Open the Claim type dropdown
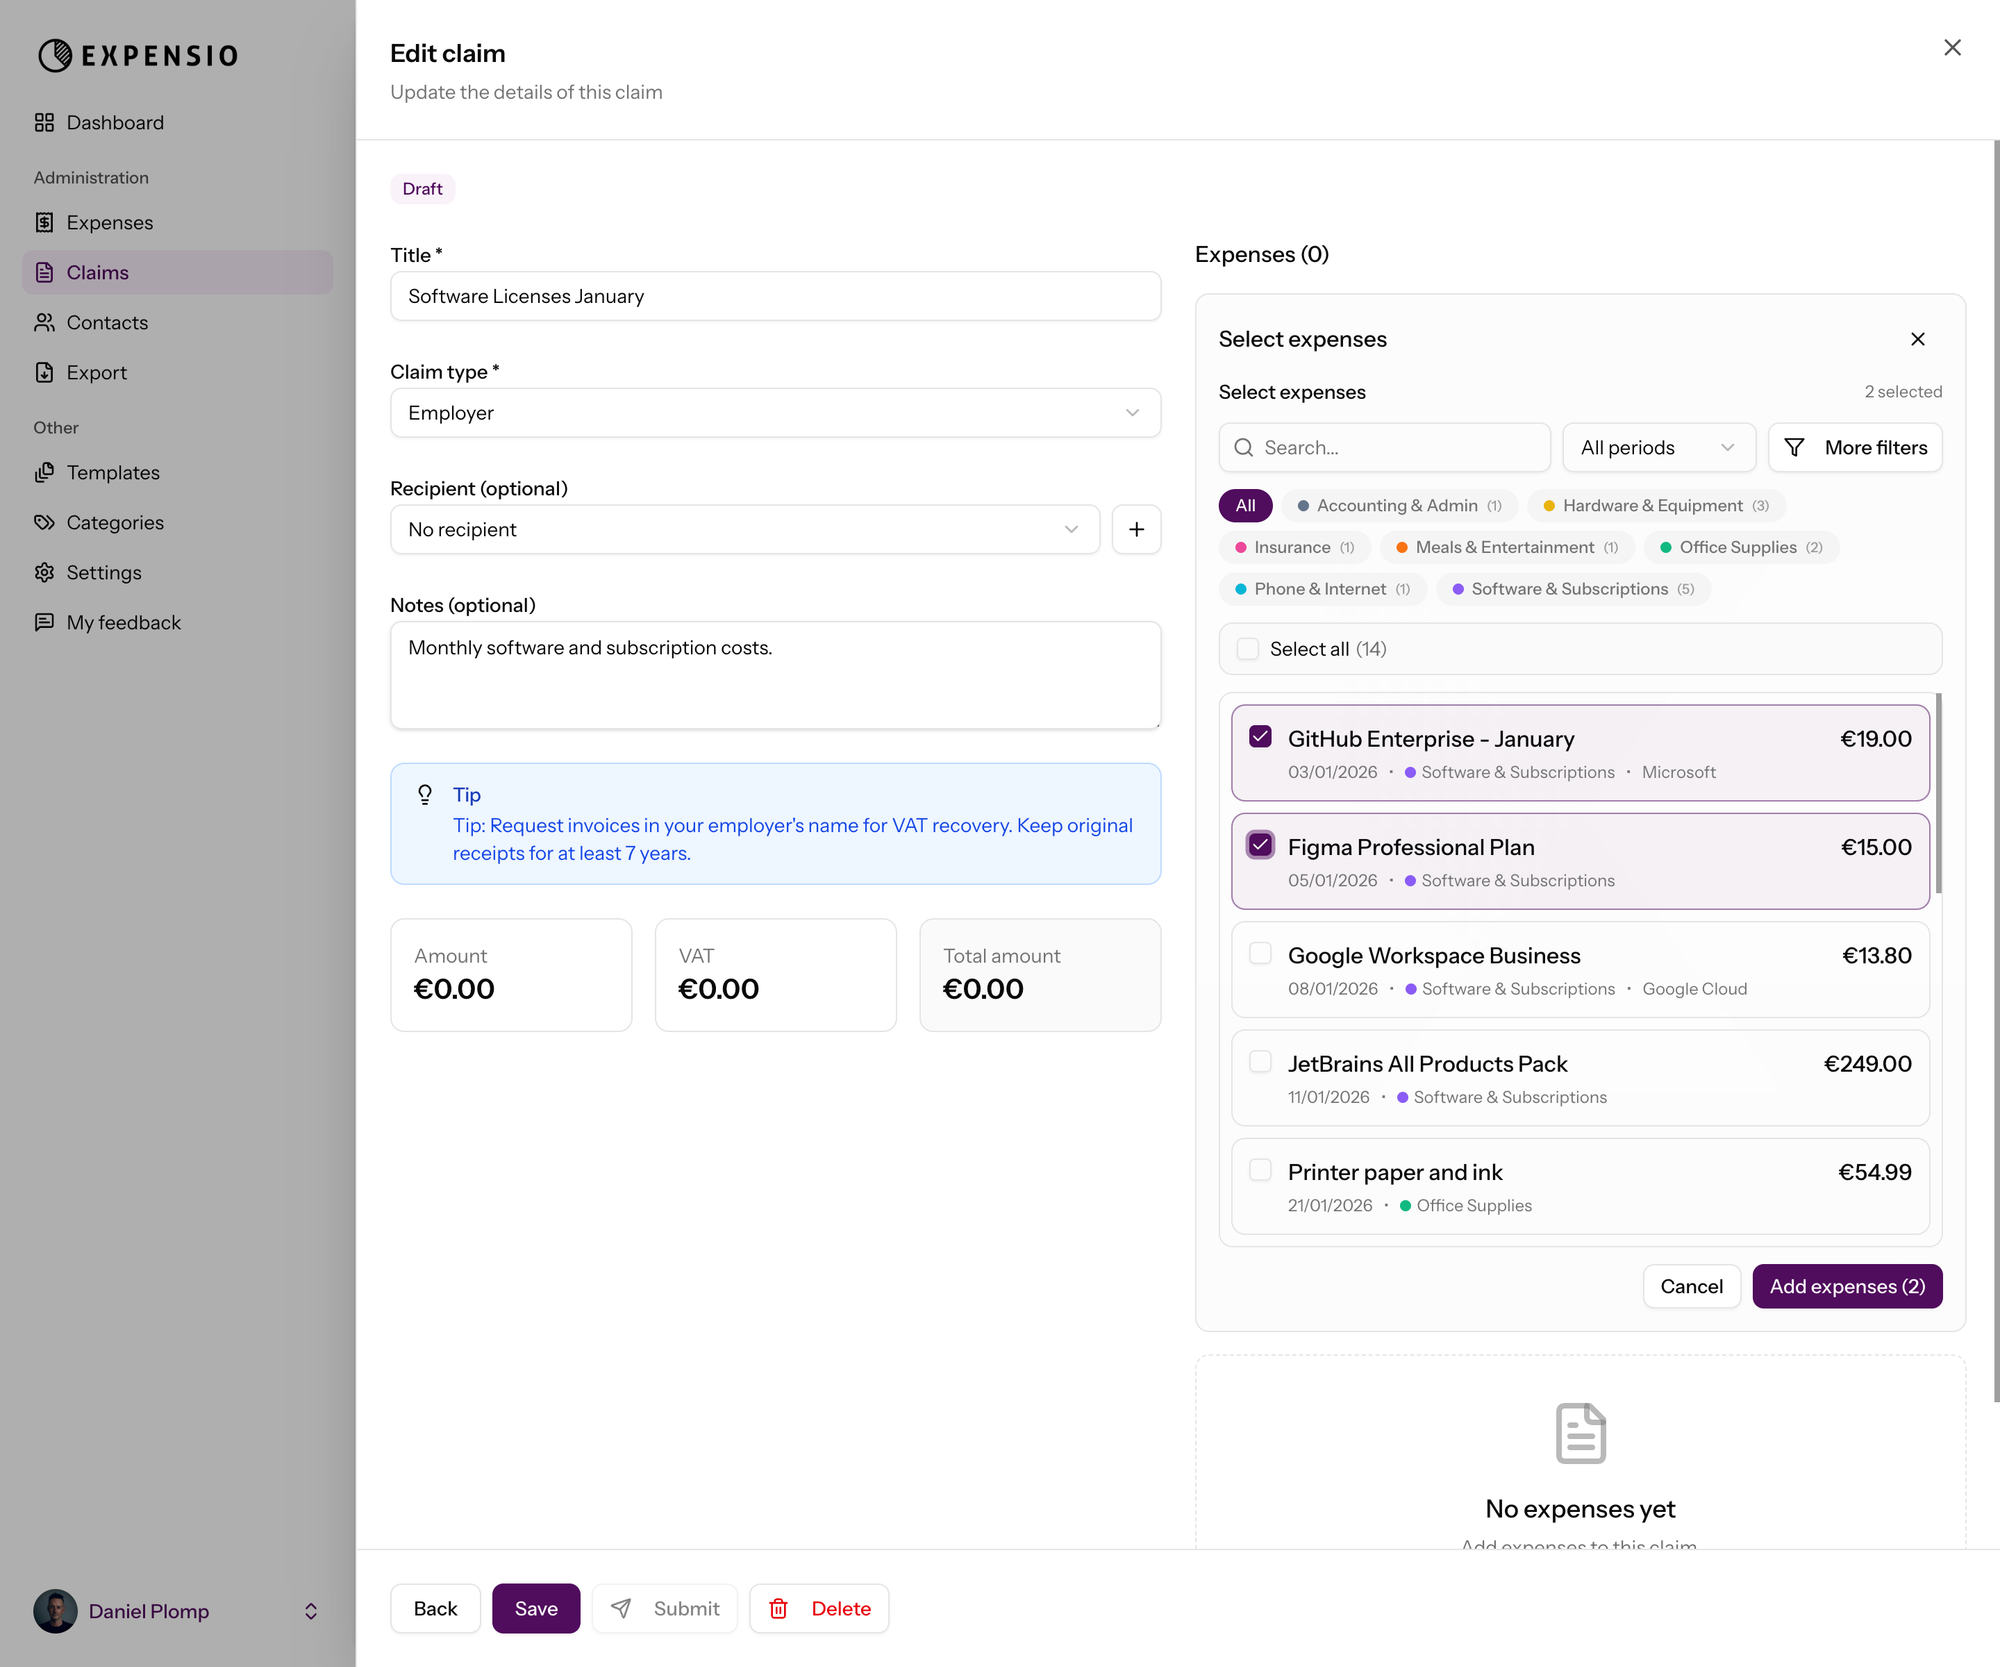2000x1667 pixels. (x=775, y=413)
